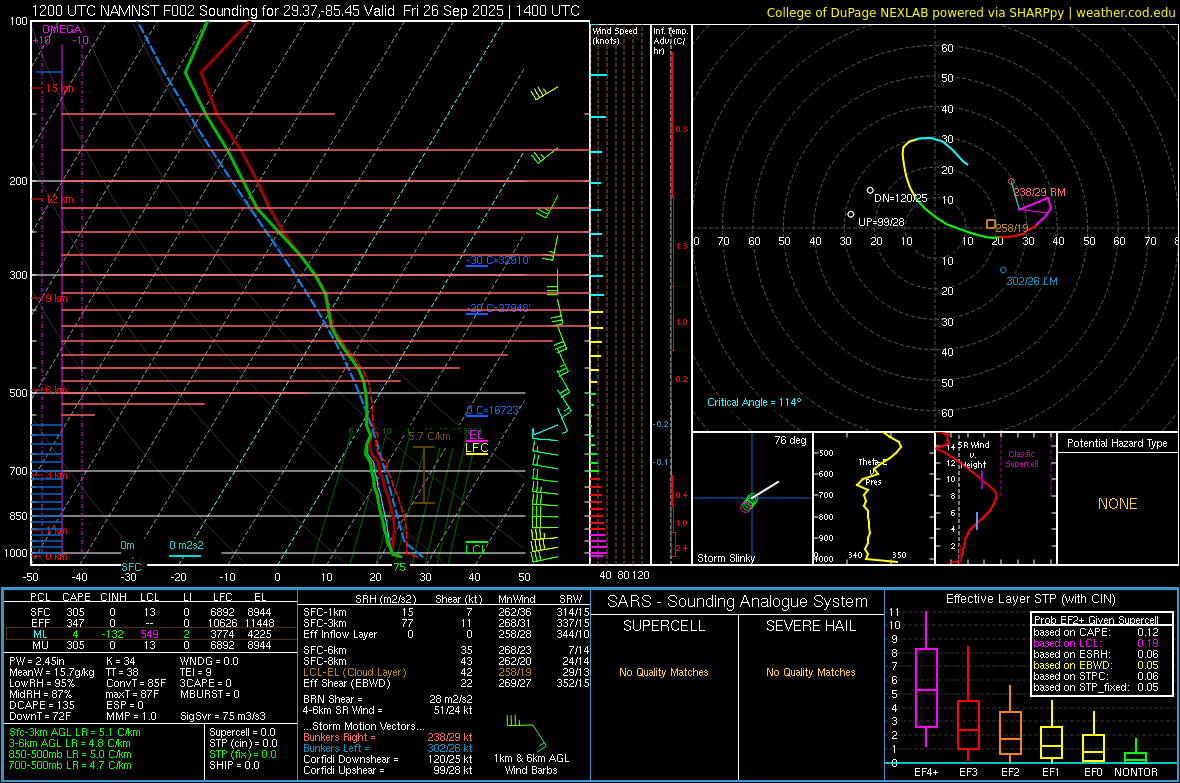The image size is (1180, 783).
Task: Click the Inf. Temp. Adv. header
Action: (x=670, y=41)
